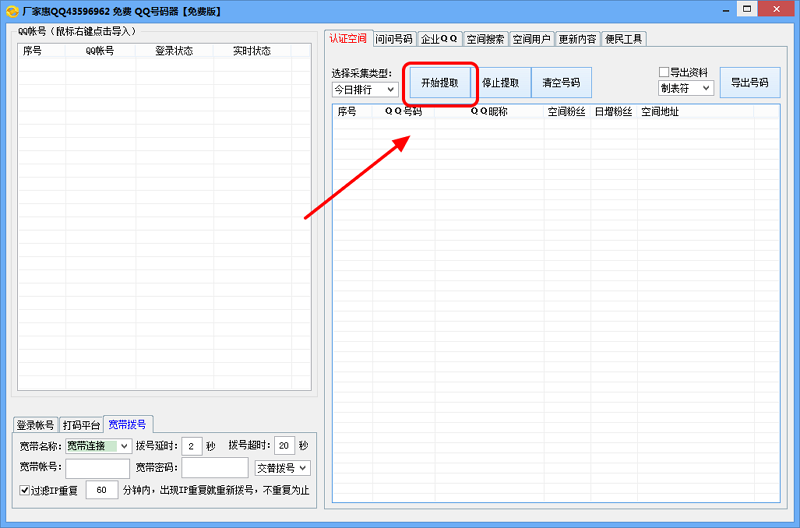Switch to the 认证空间 tab
Image resolution: width=800 pixels, height=528 pixels.
tap(348, 39)
